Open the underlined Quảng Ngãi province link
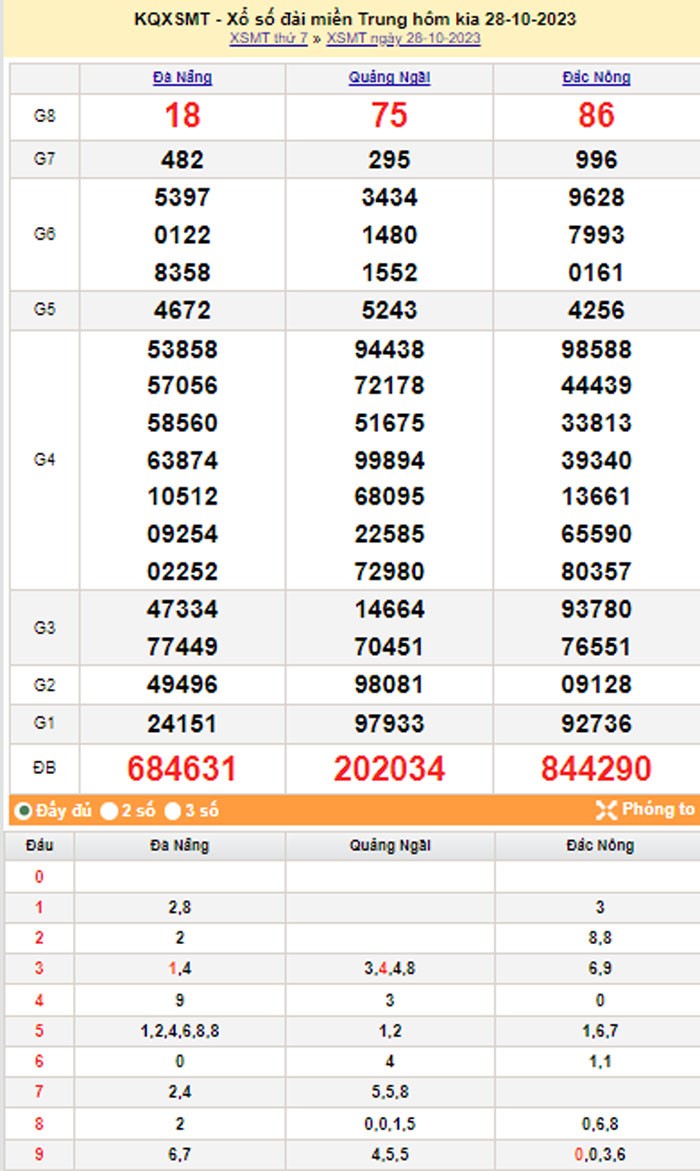The height and width of the screenshot is (1171, 700). tap(389, 77)
